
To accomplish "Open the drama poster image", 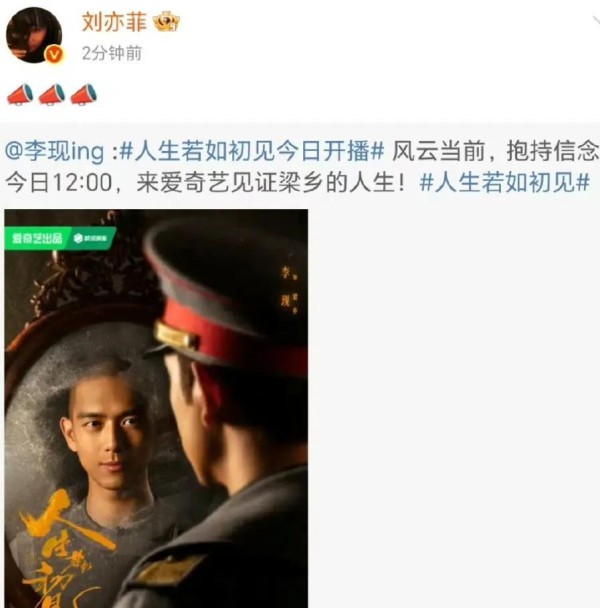I will (x=156, y=408).
